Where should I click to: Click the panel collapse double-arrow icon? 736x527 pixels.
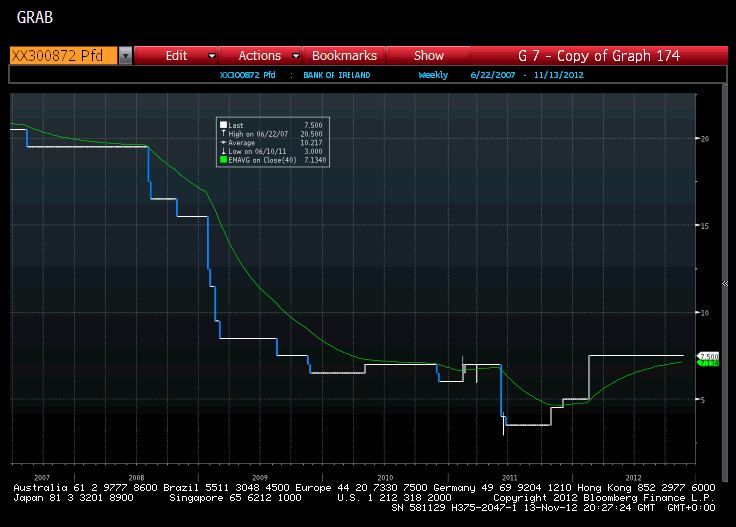725,283
